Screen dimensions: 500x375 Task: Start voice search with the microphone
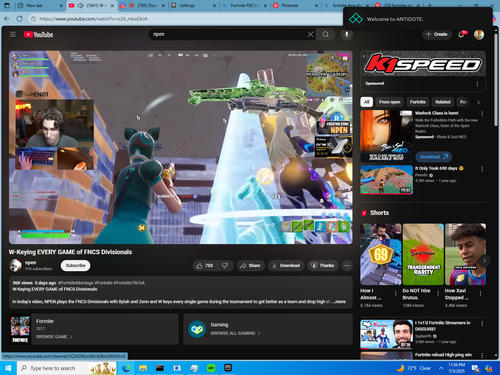[347, 34]
